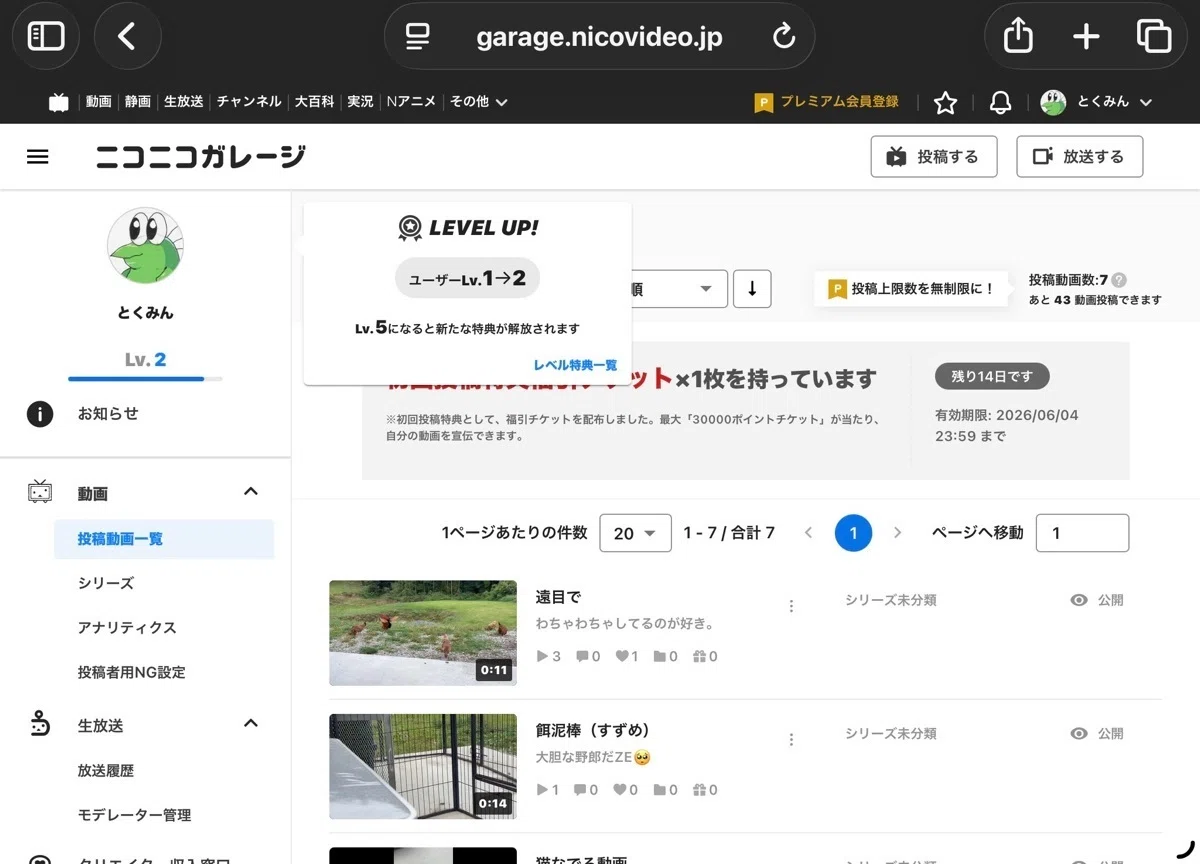Screen dimensions: 1200x864
Task: Show the tab overview
Action: coord(1154,37)
